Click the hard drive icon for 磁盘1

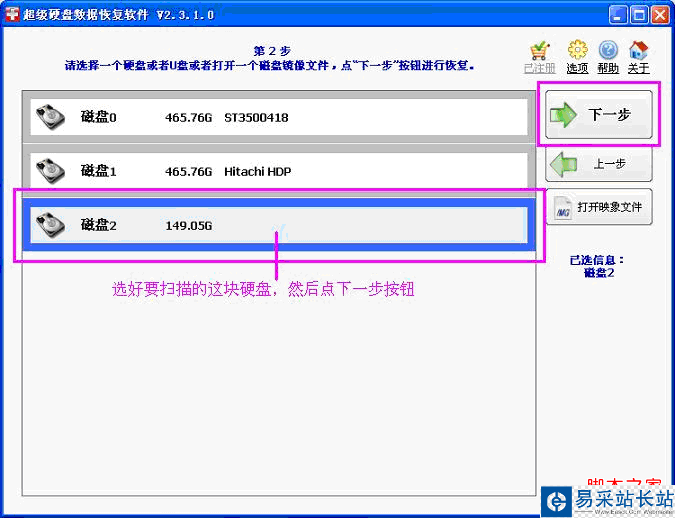click(x=50, y=171)
